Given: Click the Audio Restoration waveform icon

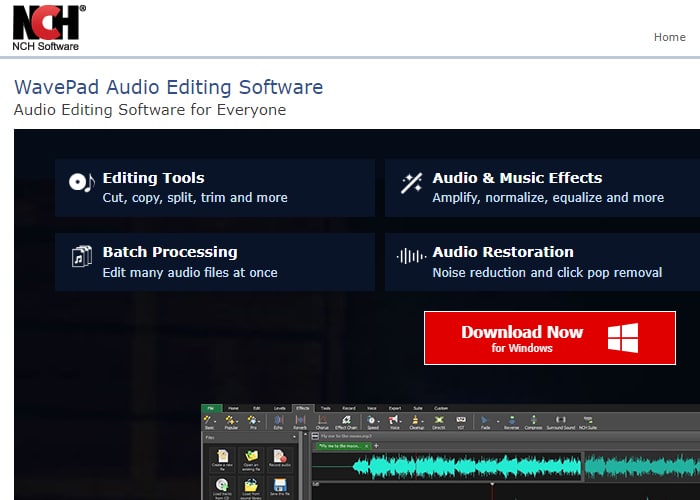Looking at the screenshot, I should point(411,256).
